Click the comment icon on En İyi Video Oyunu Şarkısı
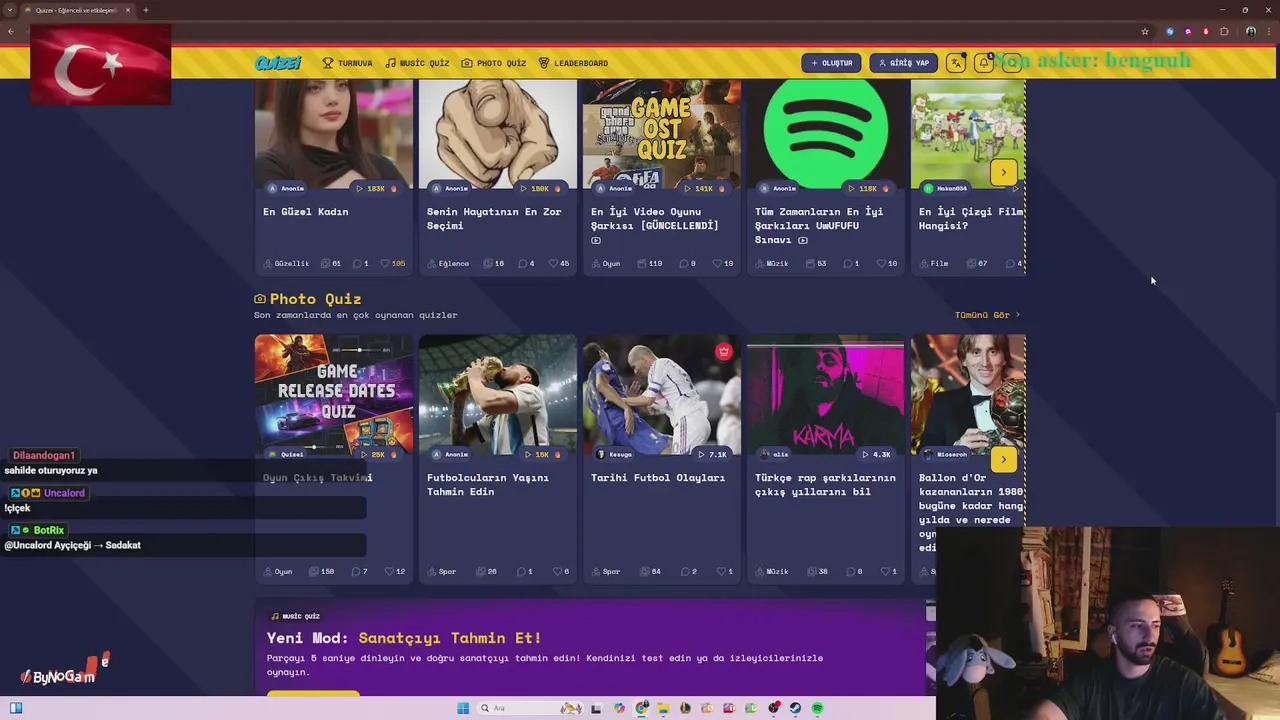Viewport: 1280px width, 720px height. [684, 264]
